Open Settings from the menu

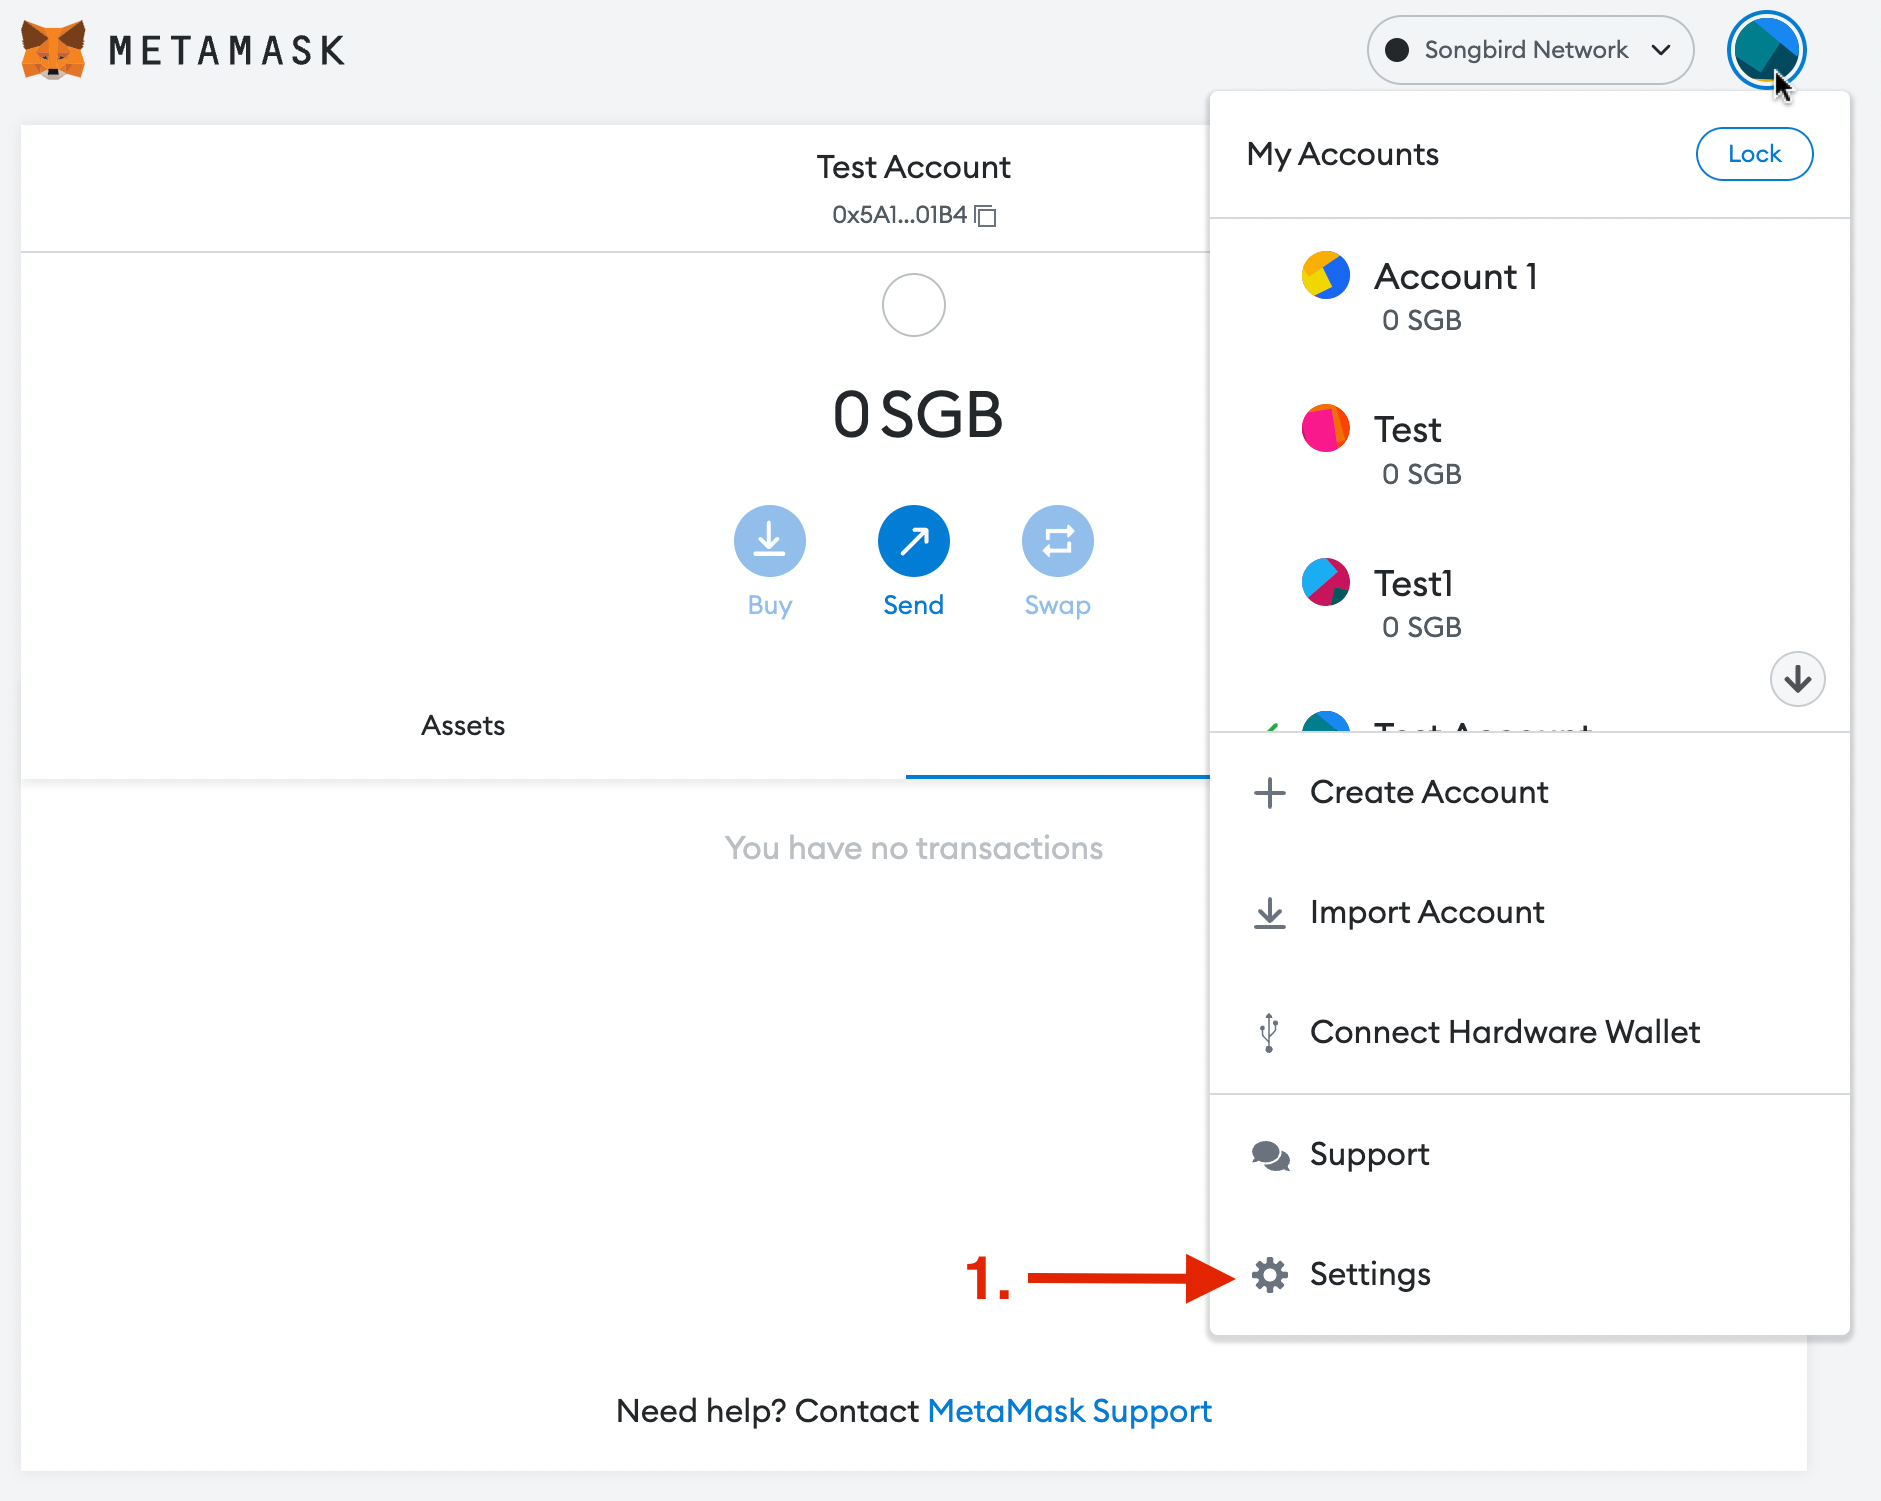click(1530, 1275)
